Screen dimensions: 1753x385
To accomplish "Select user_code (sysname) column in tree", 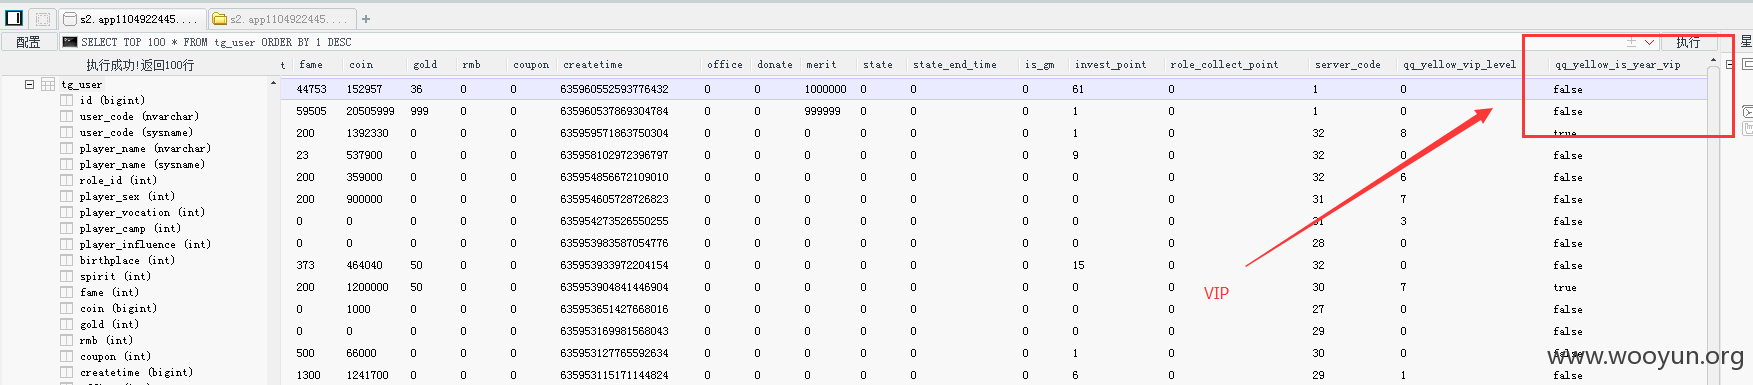I will pos(136,132).
